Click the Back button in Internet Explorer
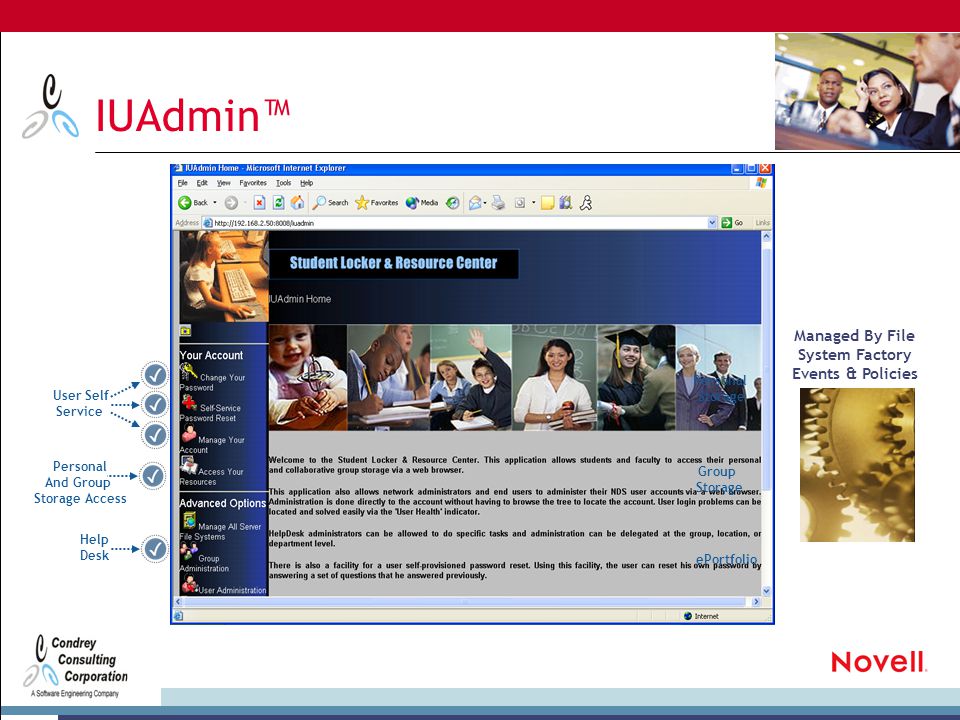The image size is (960, 720). (x=192, y=203)
